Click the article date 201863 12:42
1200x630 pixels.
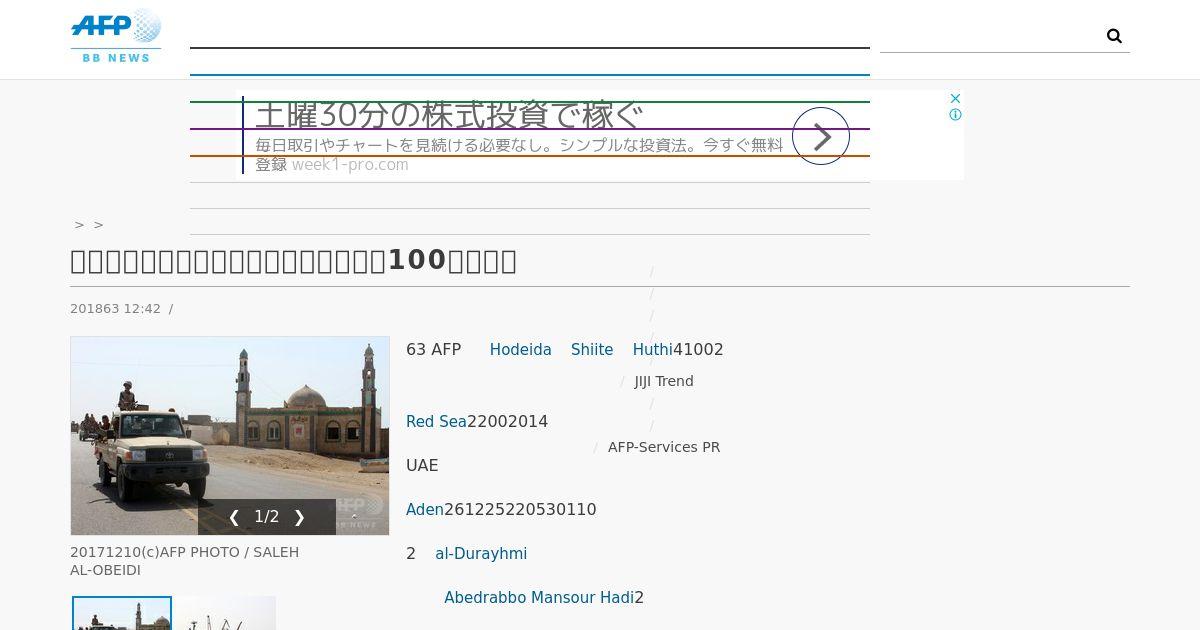pyautogui.click(x=115, y=309)
